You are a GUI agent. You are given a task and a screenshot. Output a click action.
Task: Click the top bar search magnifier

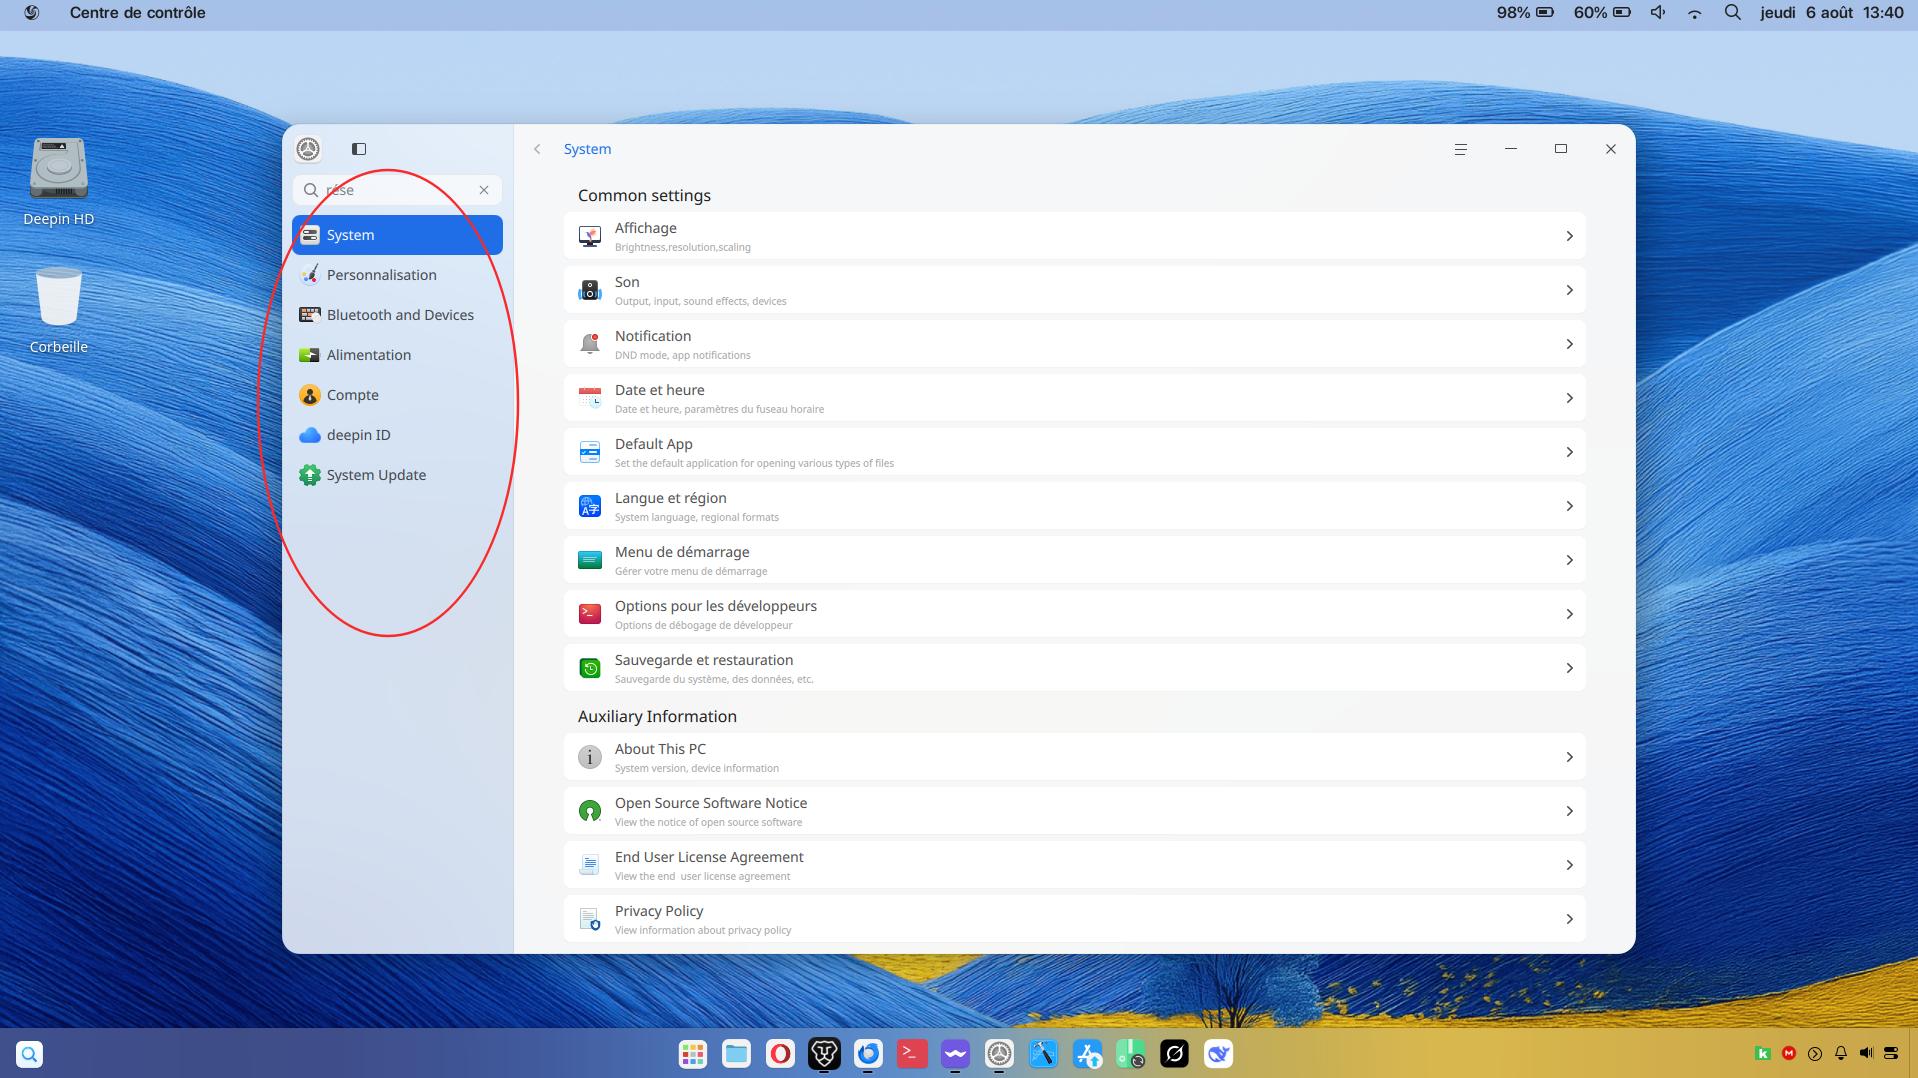coord(1733,13)
